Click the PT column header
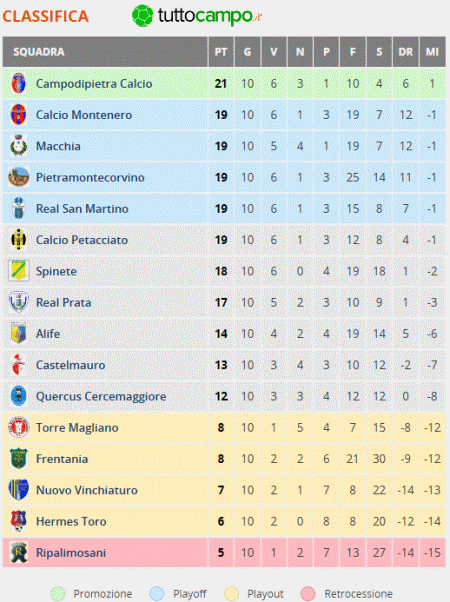 221,52
